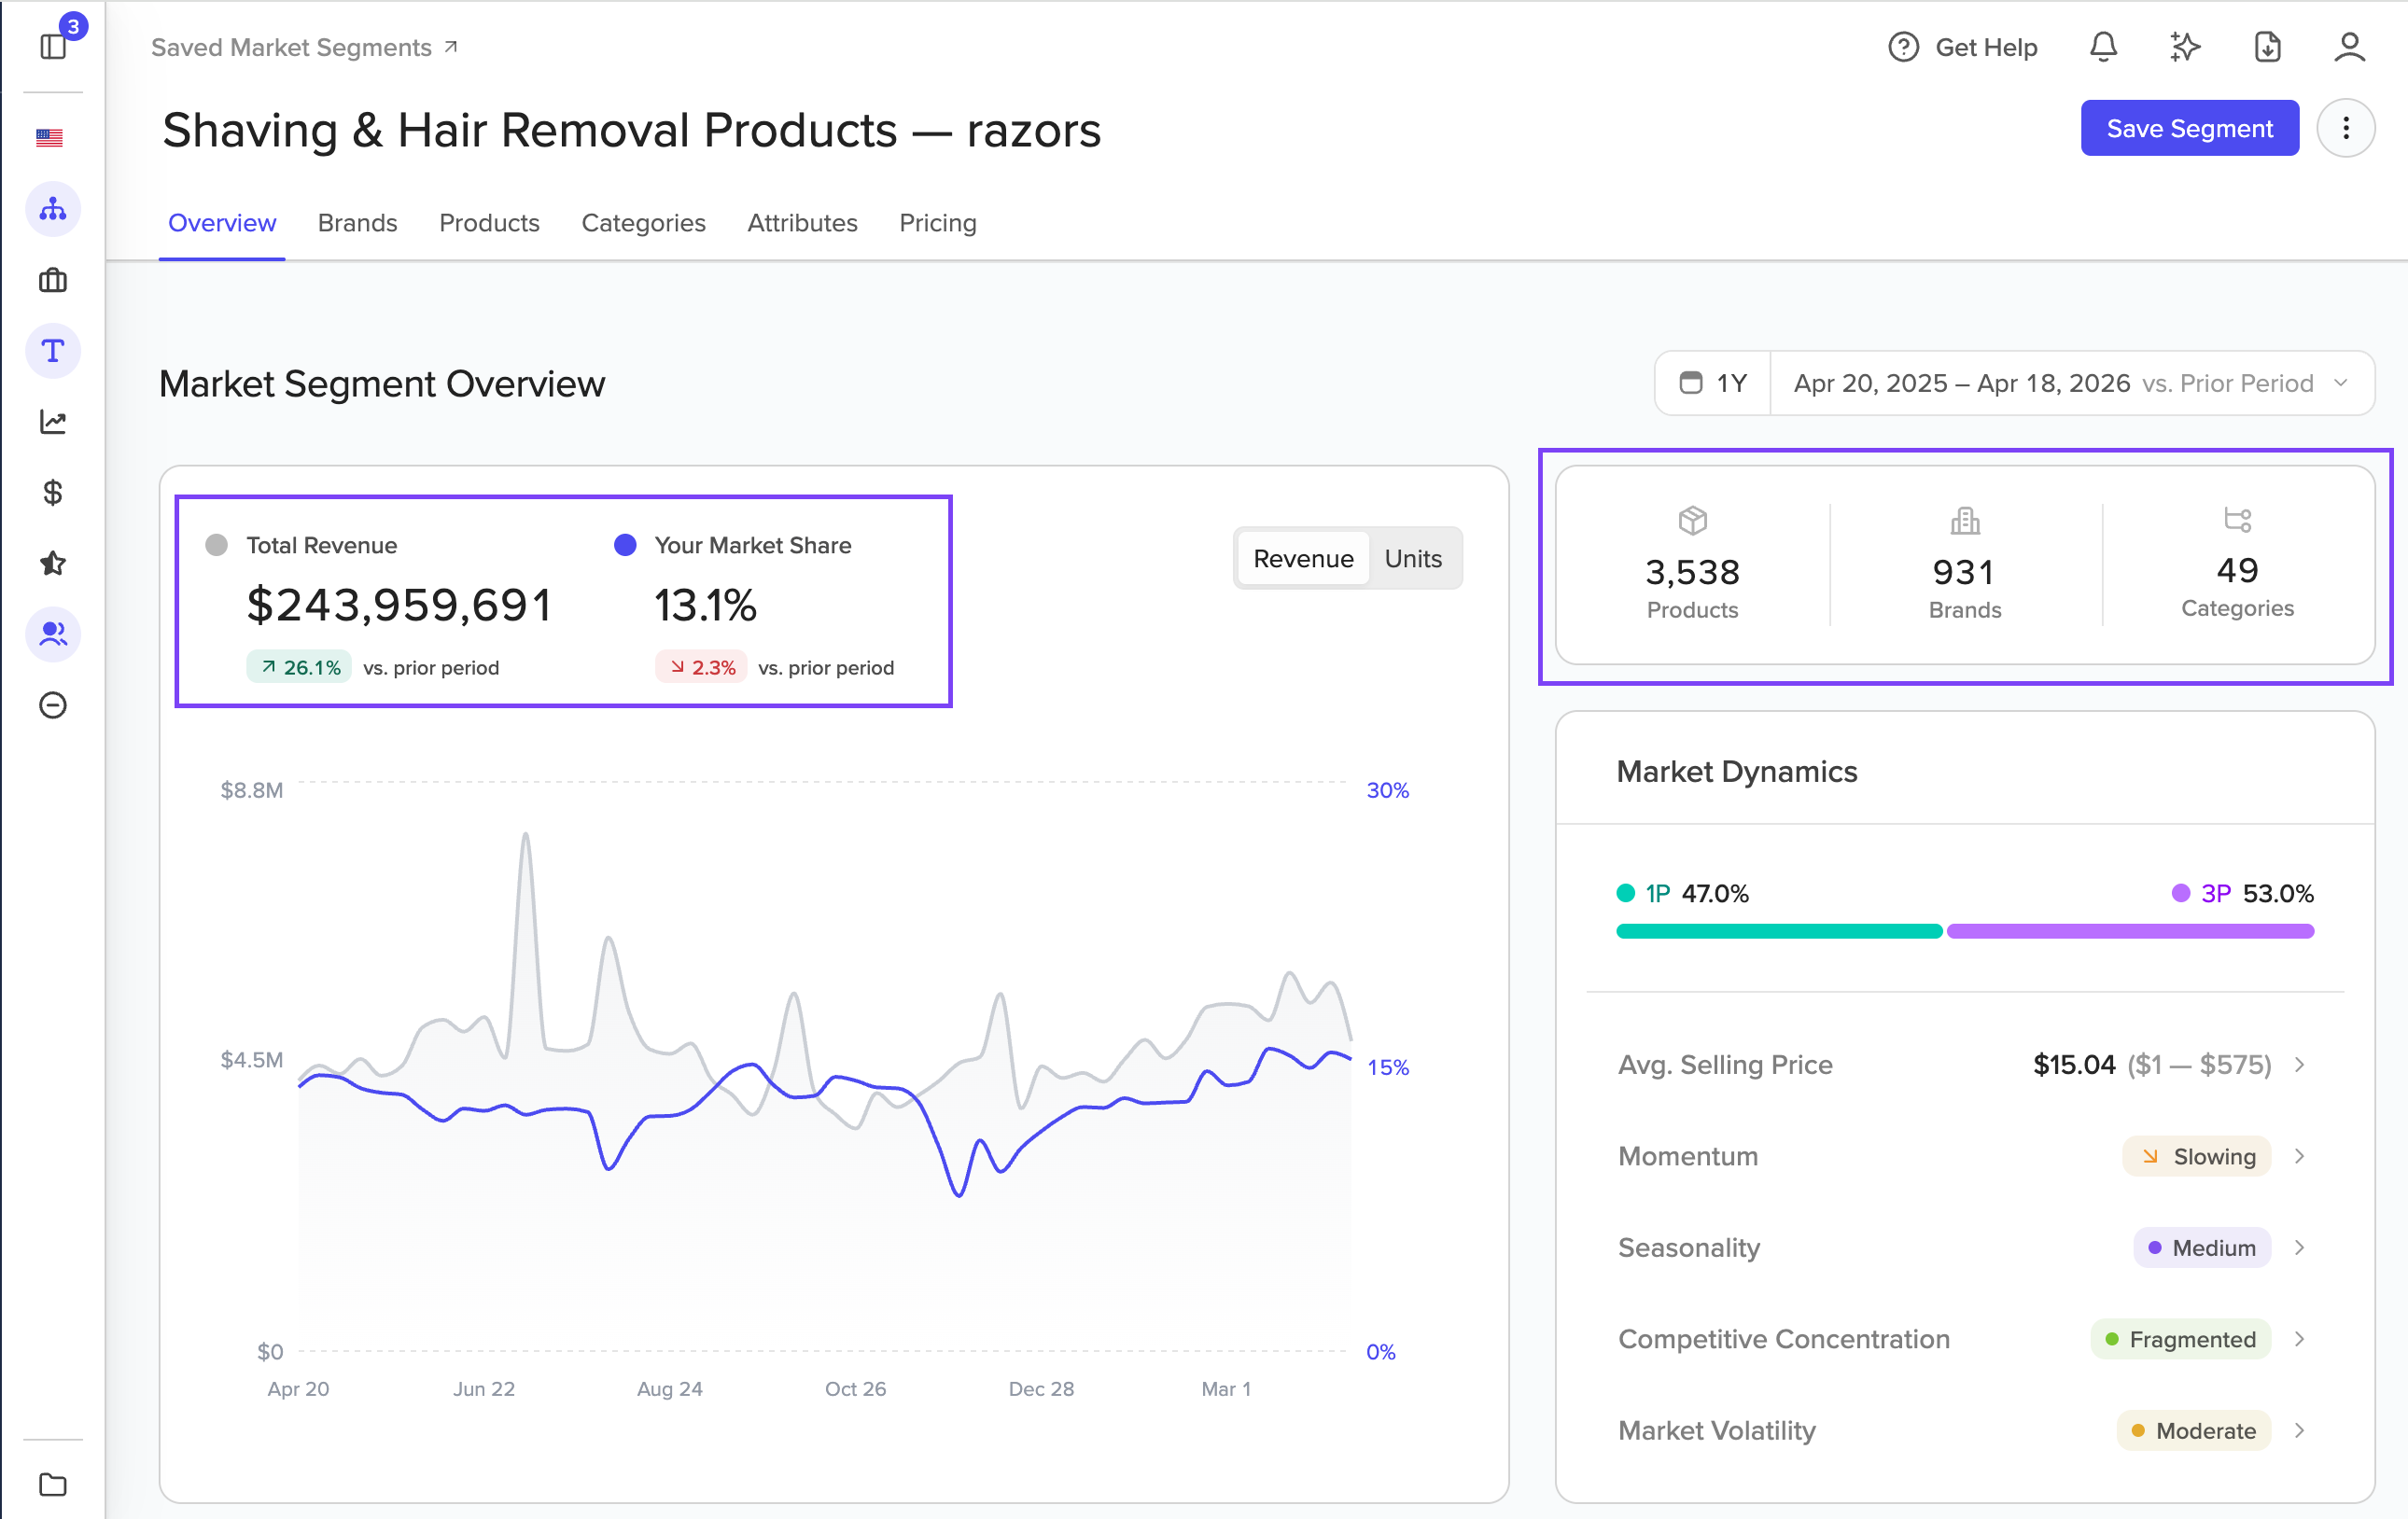Click the Moderate volatility badge
Screen dimensions: 2408x1519
point(2193,1431)
